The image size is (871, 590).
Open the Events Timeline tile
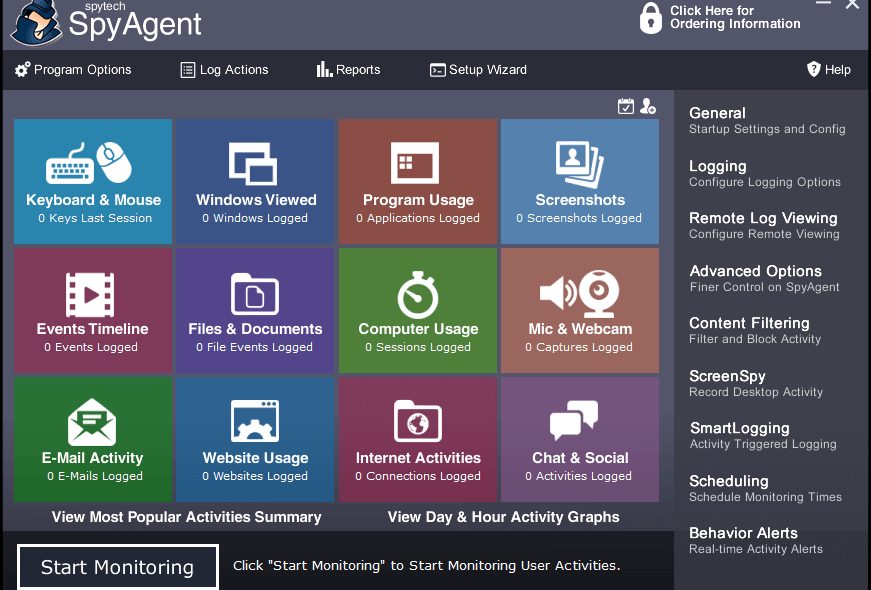coord(93,311)
